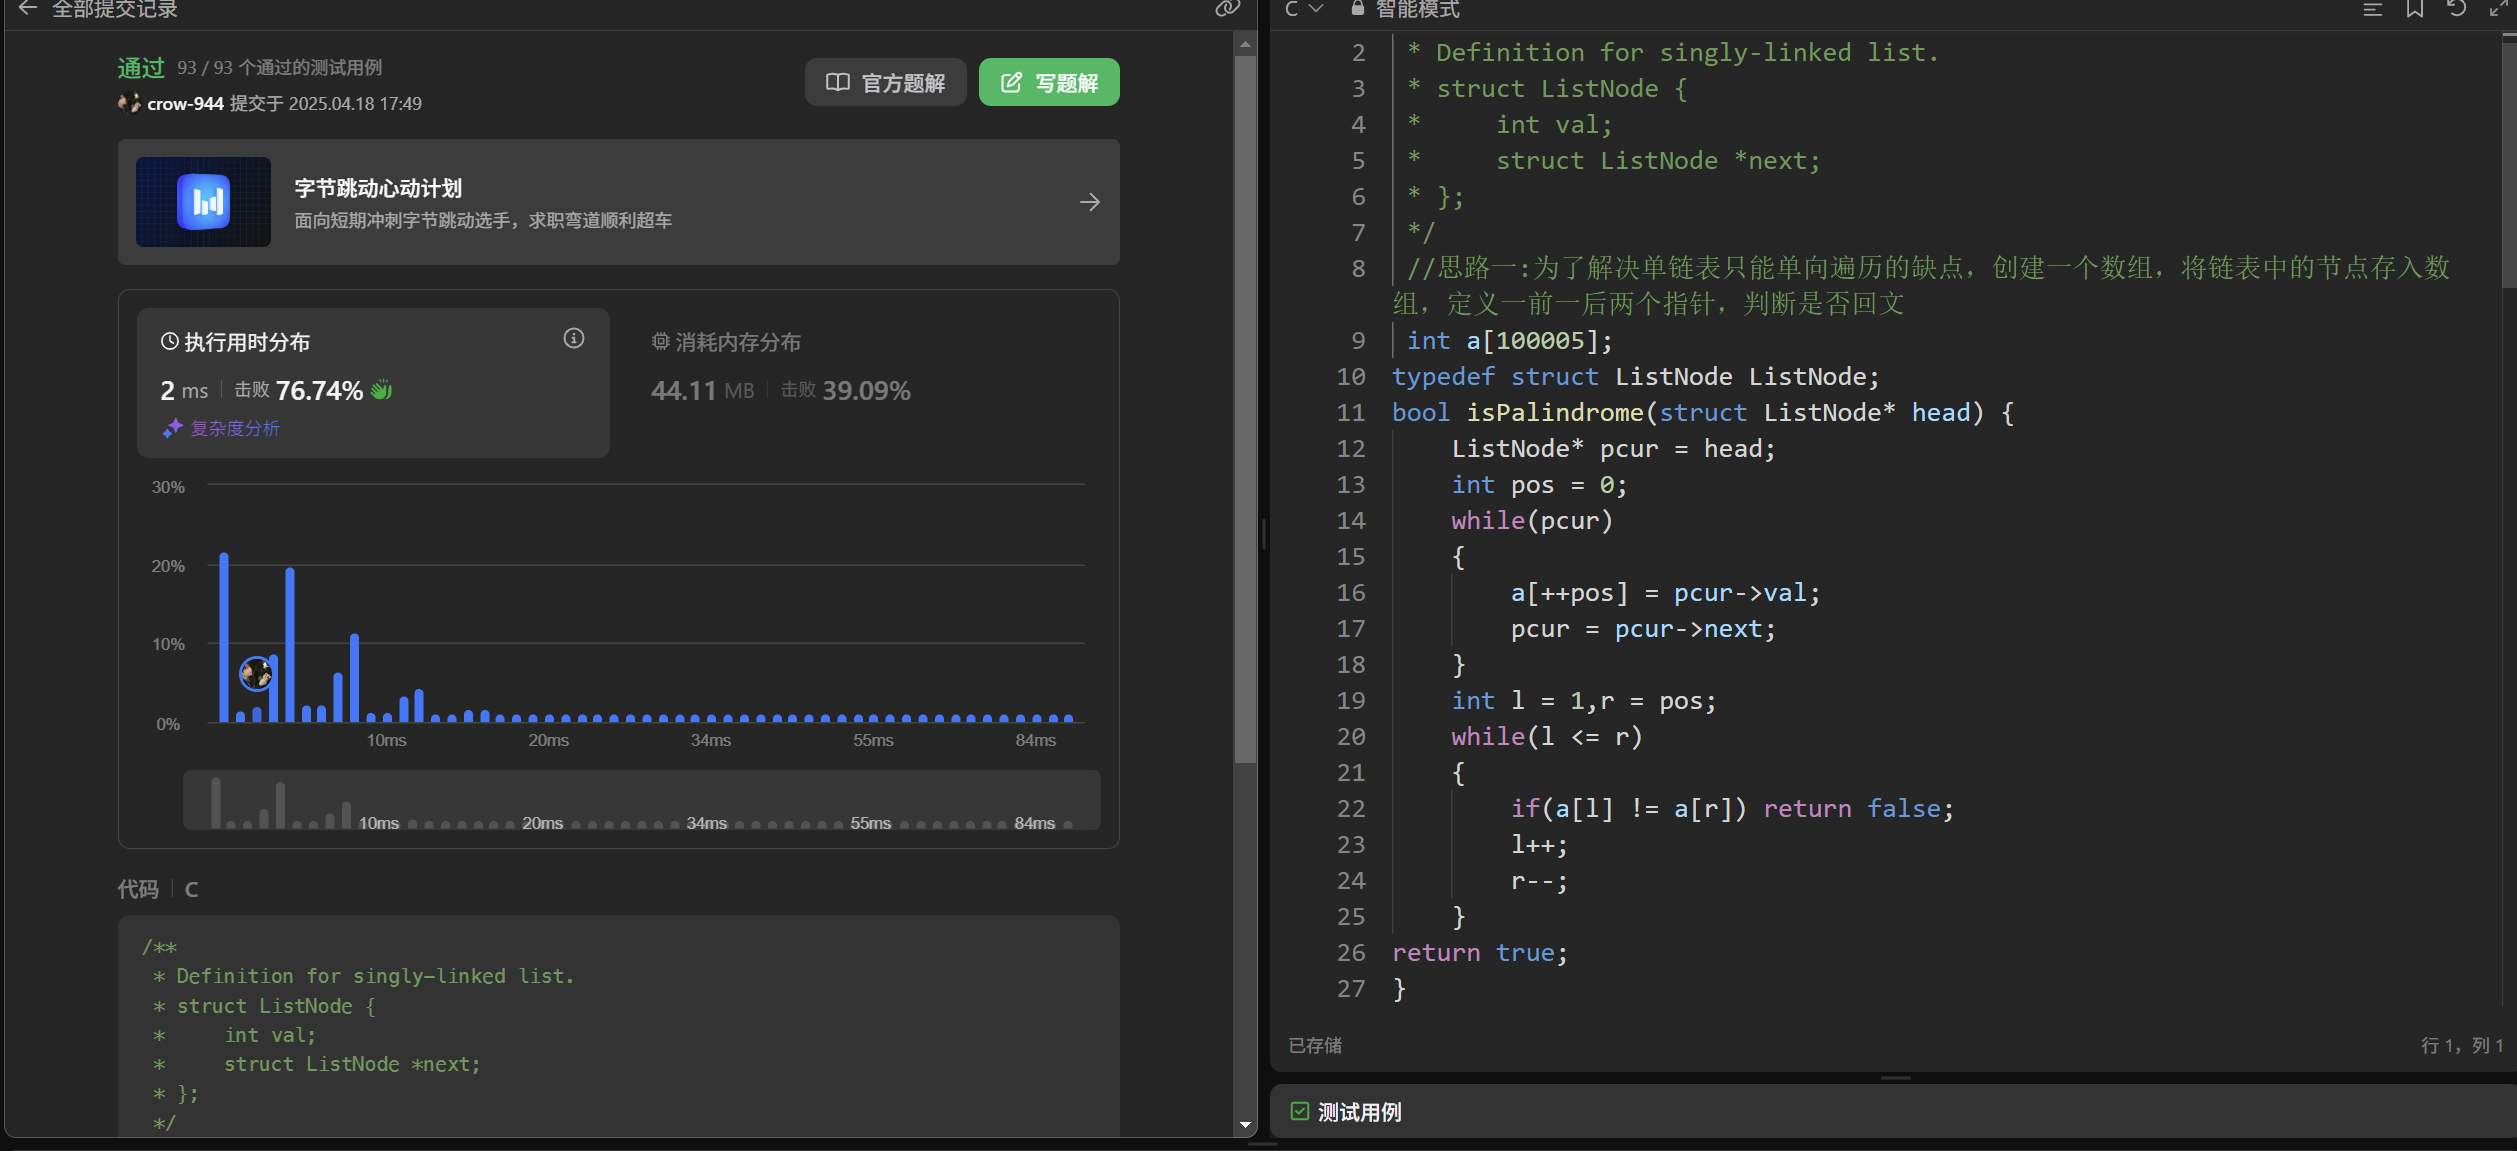The image size is (2517, 1151).
Task: Open the format code icon in the editor toolbar
Action: coord(2372,9)
